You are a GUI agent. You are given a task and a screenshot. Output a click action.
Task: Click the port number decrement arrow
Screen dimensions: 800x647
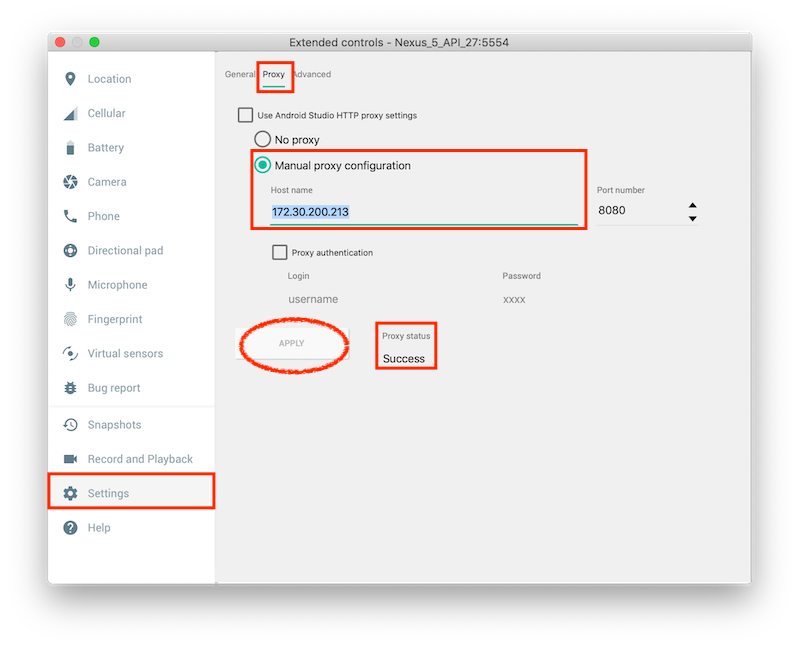(693, 216)
